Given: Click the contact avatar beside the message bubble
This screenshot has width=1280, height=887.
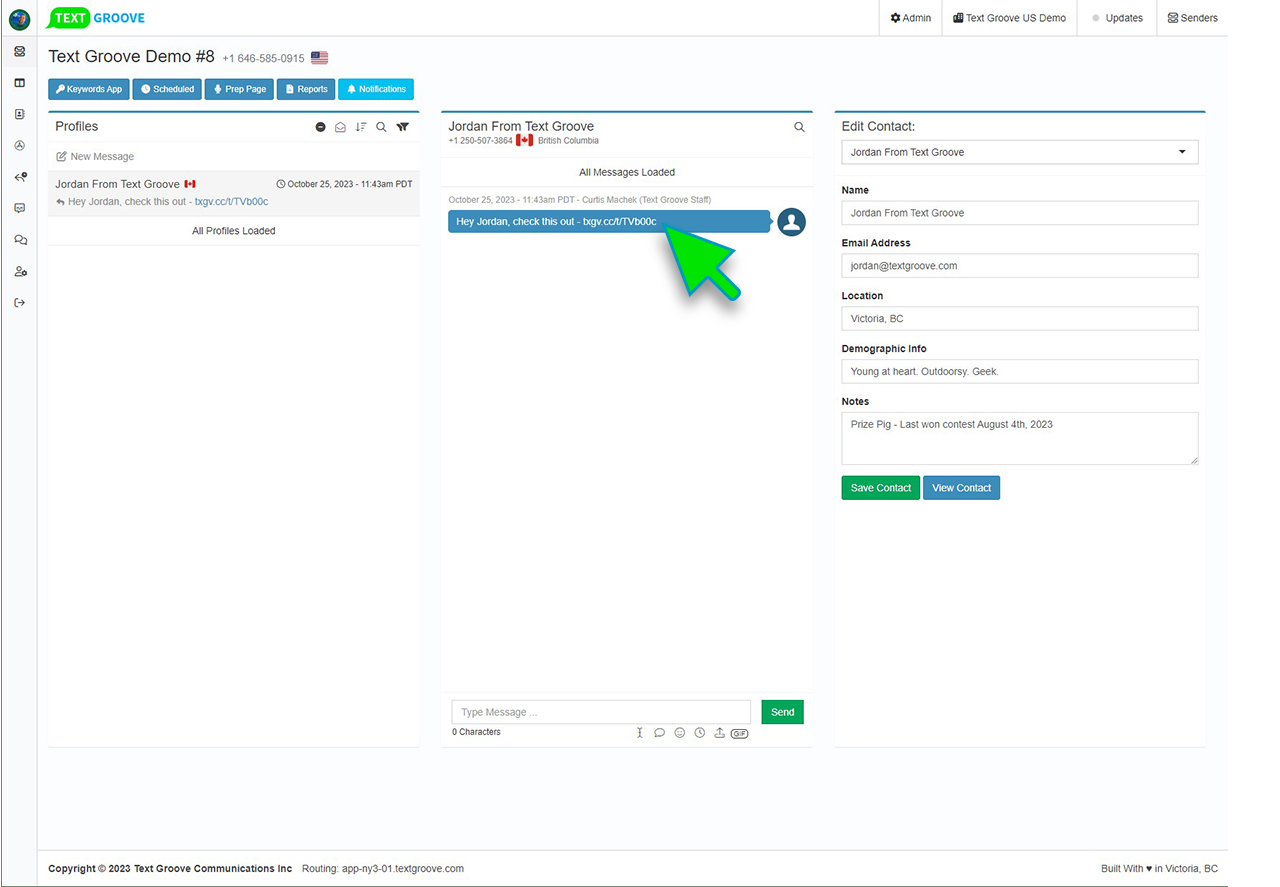Looking at the screenshot, I should (x=791, y=221).
